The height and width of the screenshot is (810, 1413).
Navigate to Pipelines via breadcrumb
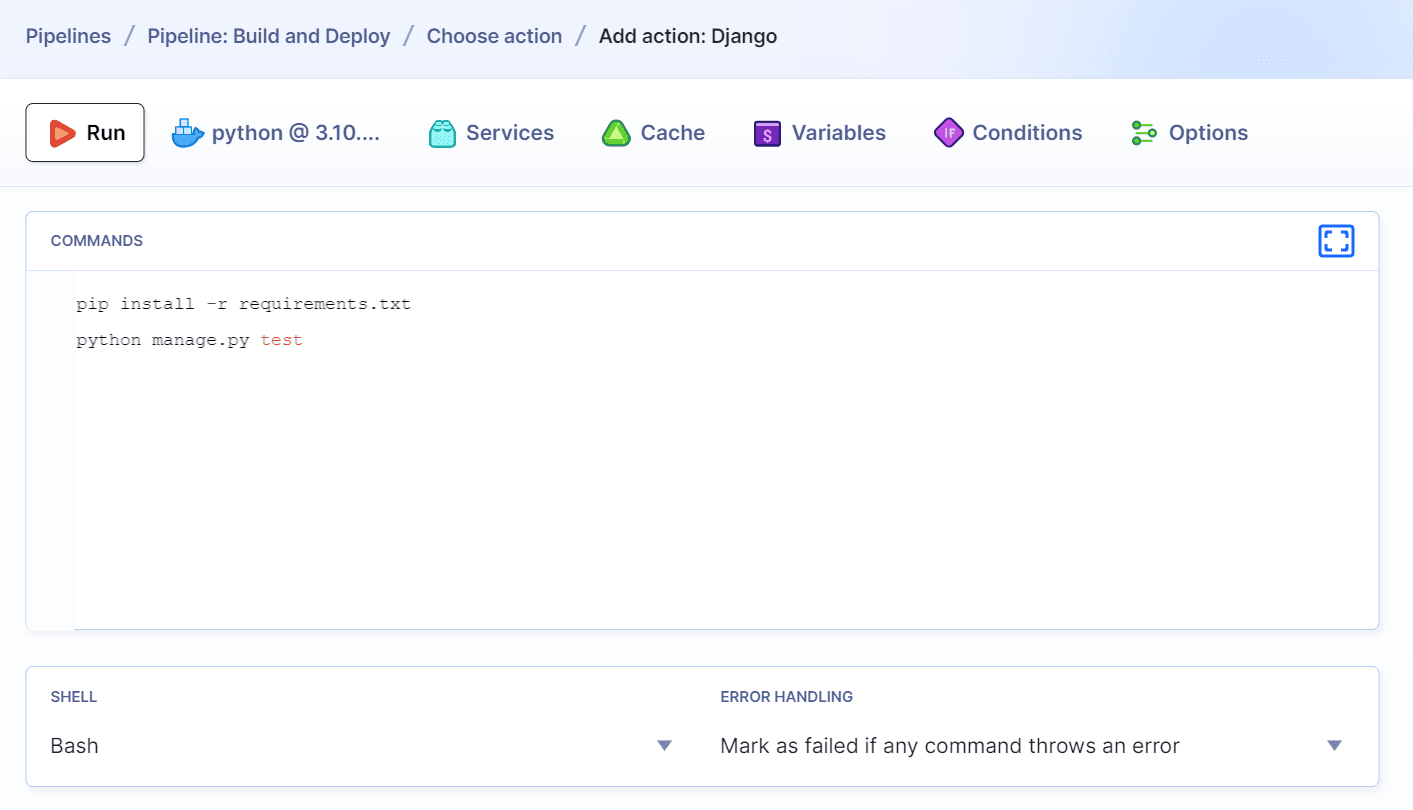67,36
